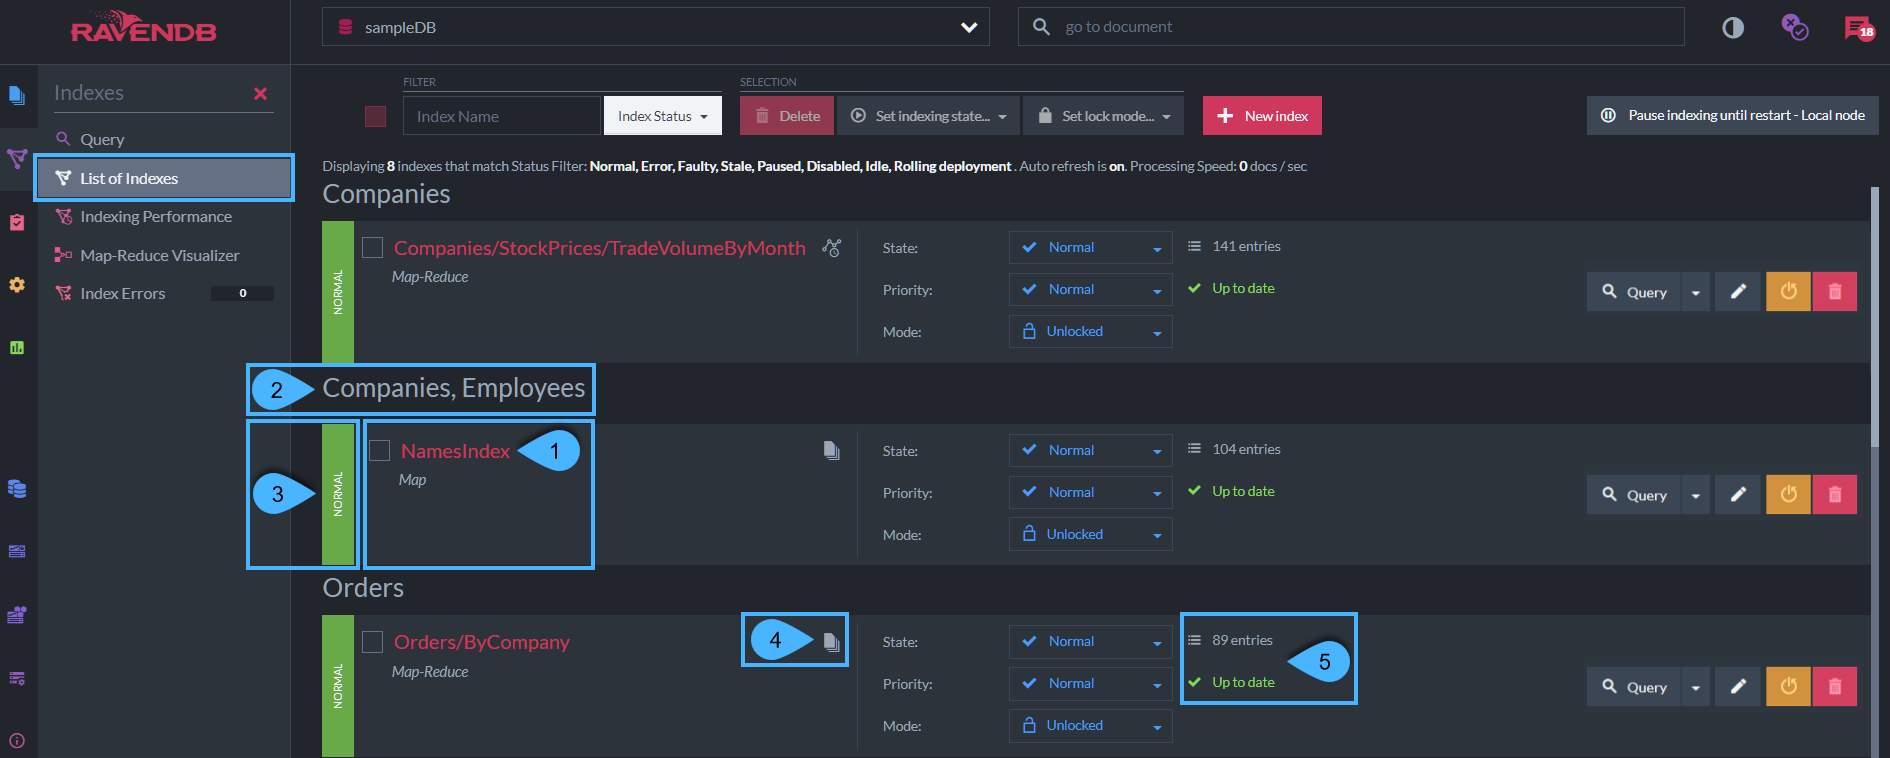Disable the TradeVolumeByMonth index using power button
Viewport: 1890px width, 758px height.
(x=1788, y=292)
